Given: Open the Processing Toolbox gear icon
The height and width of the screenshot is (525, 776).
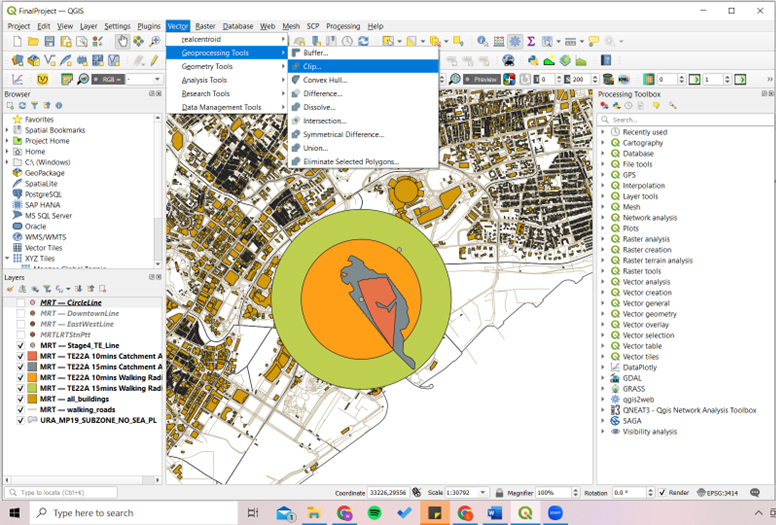Looking at the screenshot, I should point(515,41).
